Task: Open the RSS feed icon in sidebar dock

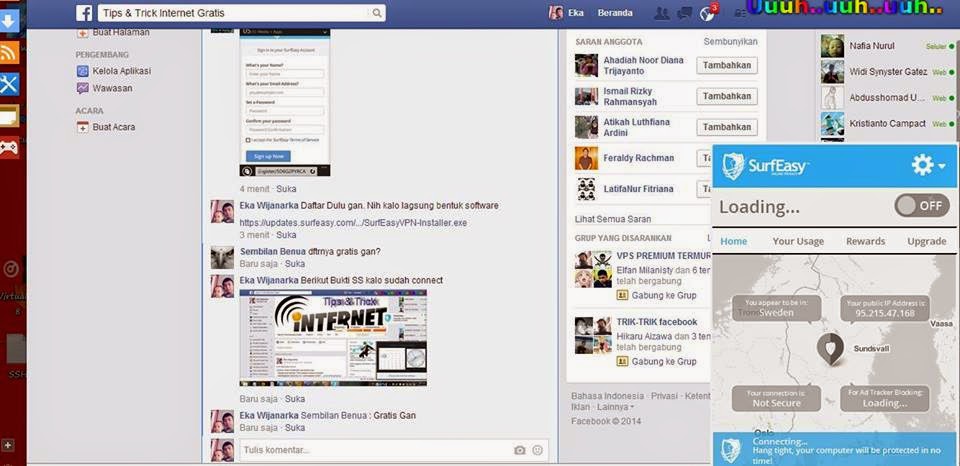Action: click(9, 52)
